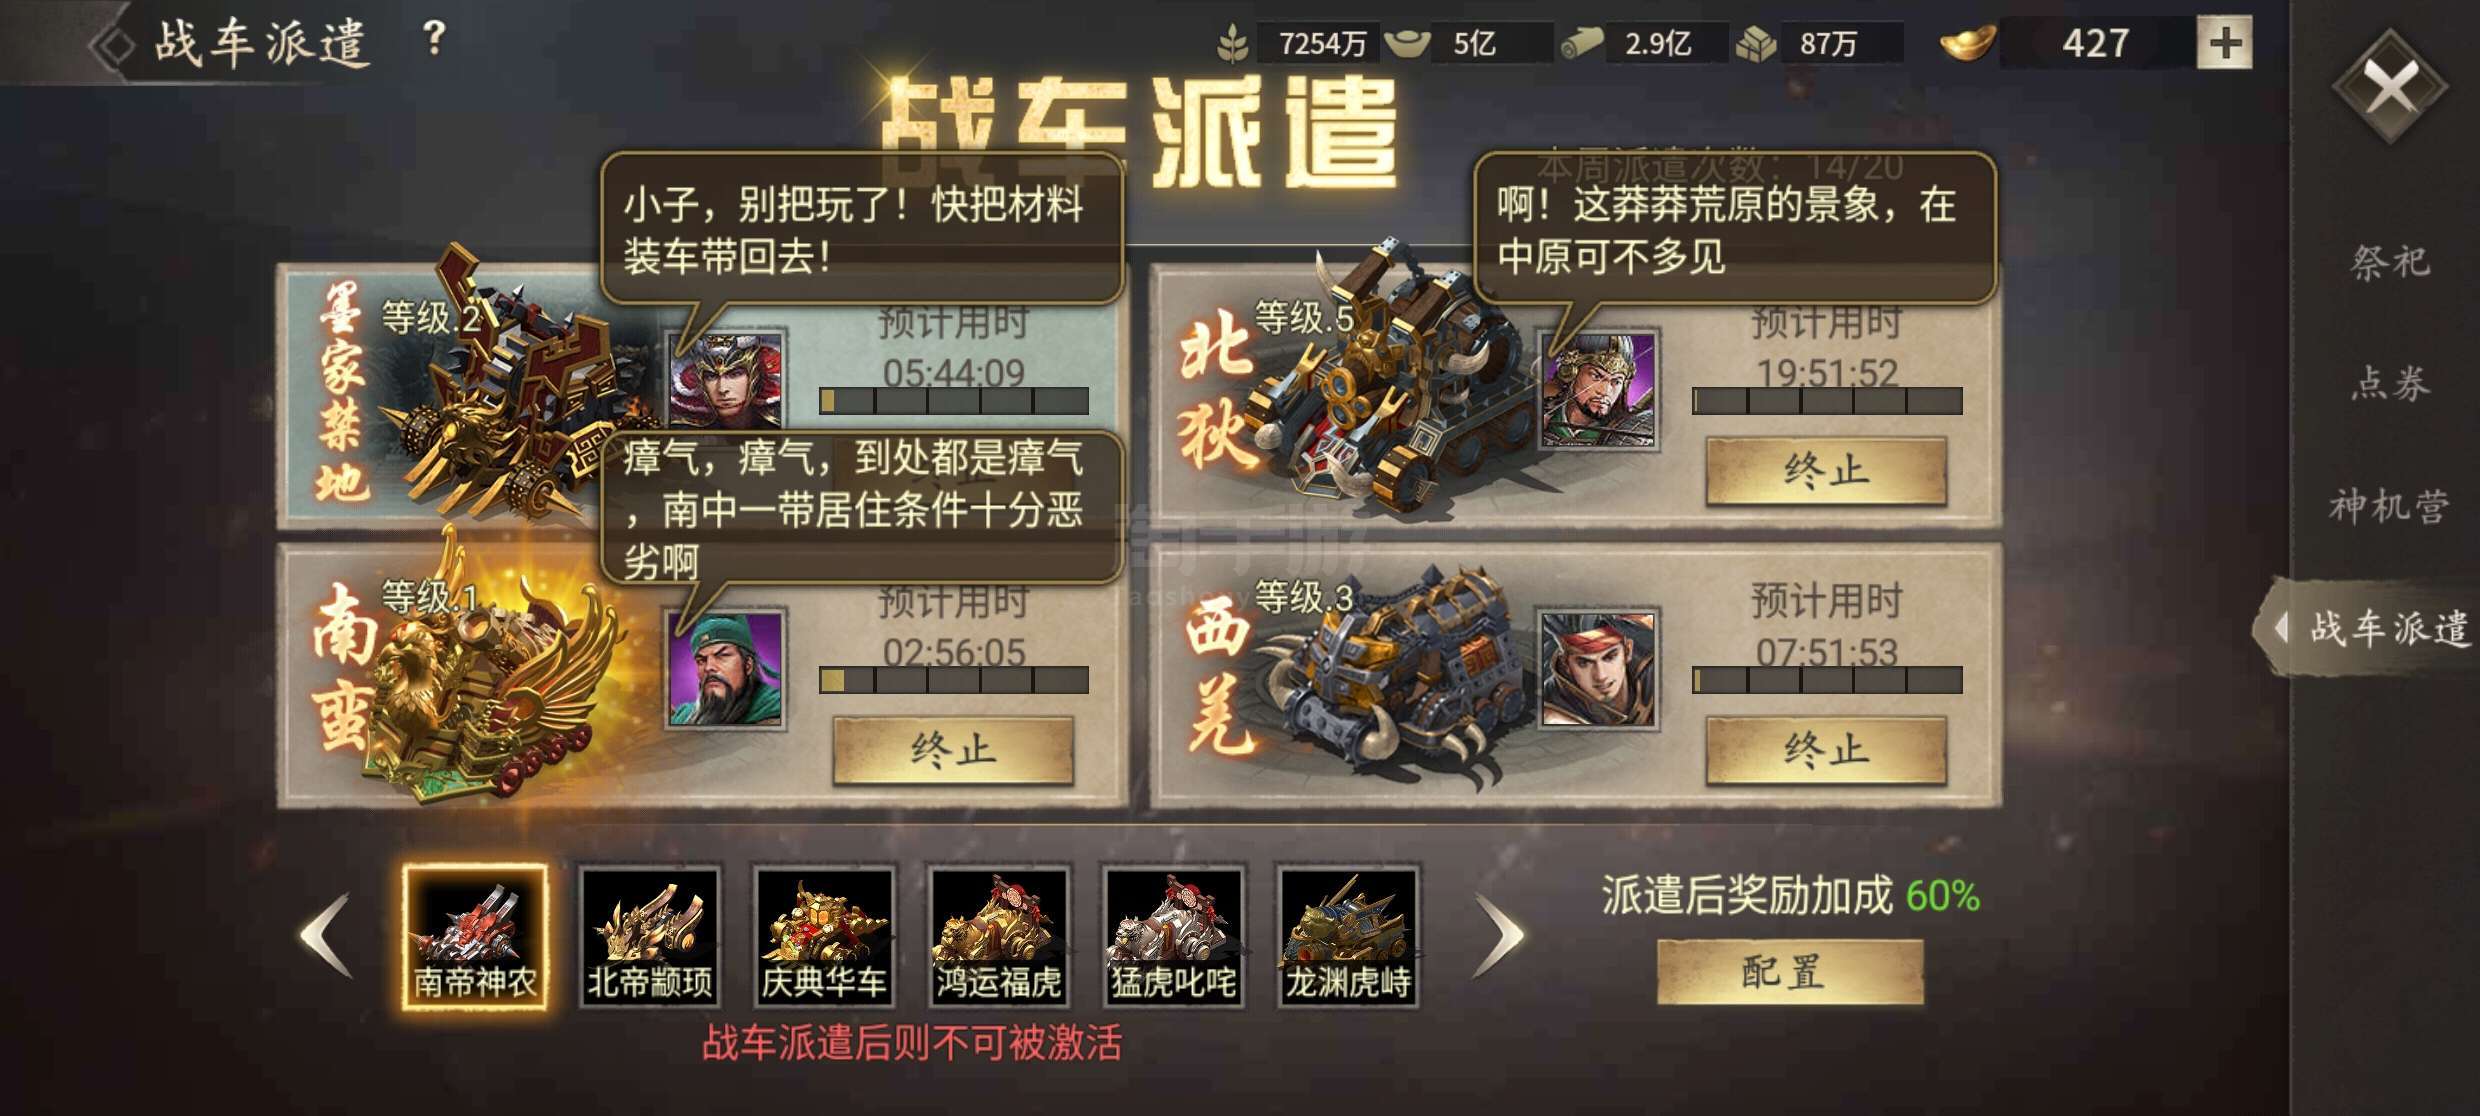Screen dimensions: 2480x1116
Task: Open the 配置 configuration button
Action: coord(1790,971)
